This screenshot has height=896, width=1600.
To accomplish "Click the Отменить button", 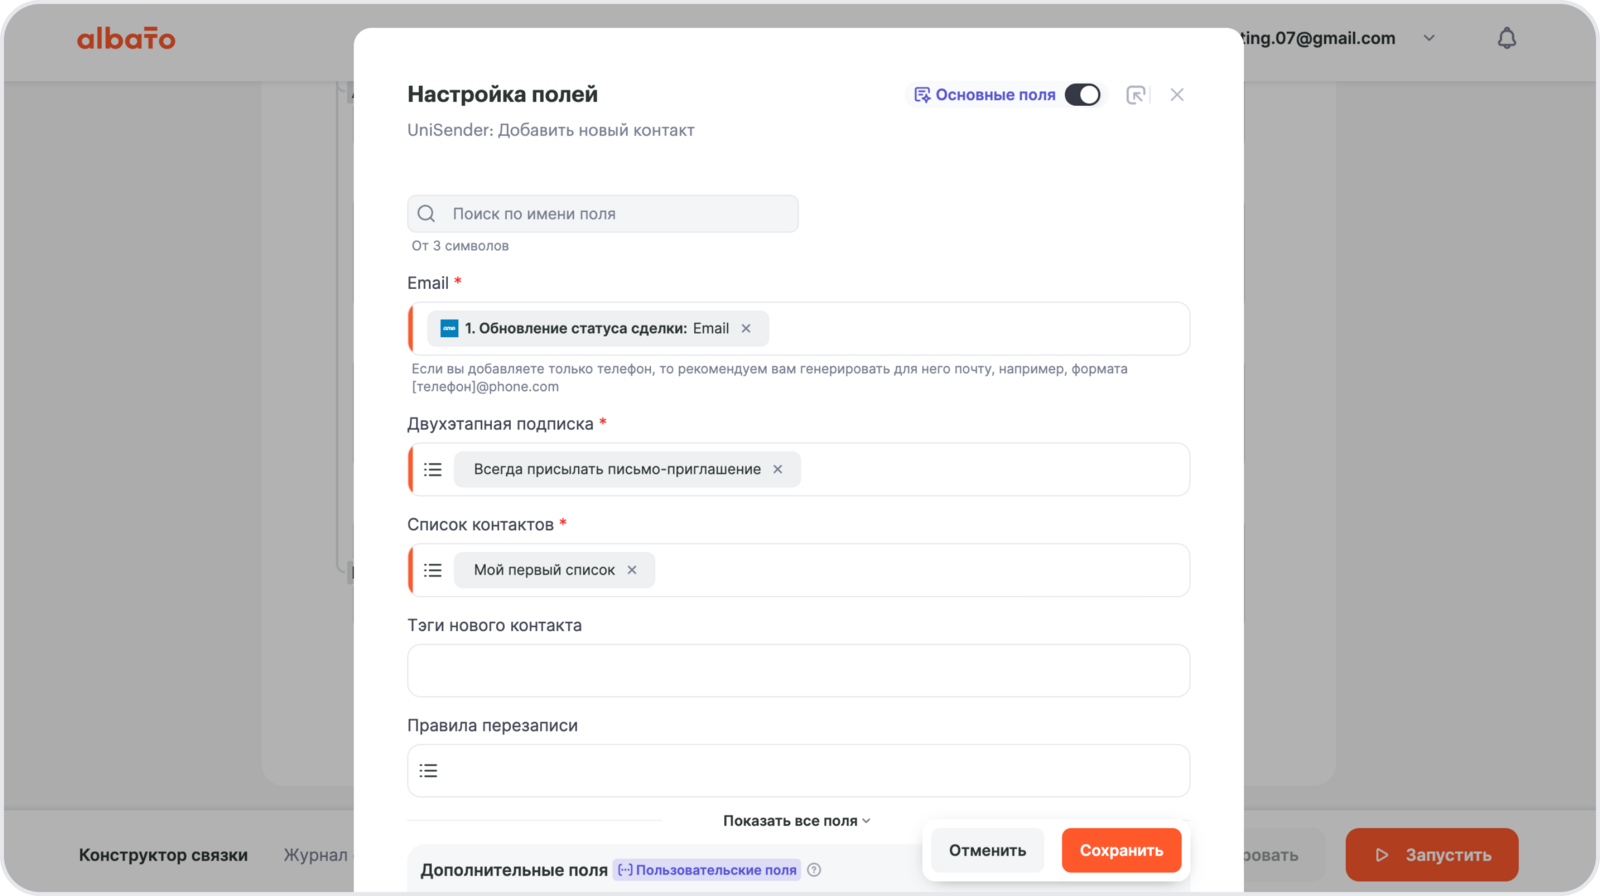I will (x=987, y=850).
